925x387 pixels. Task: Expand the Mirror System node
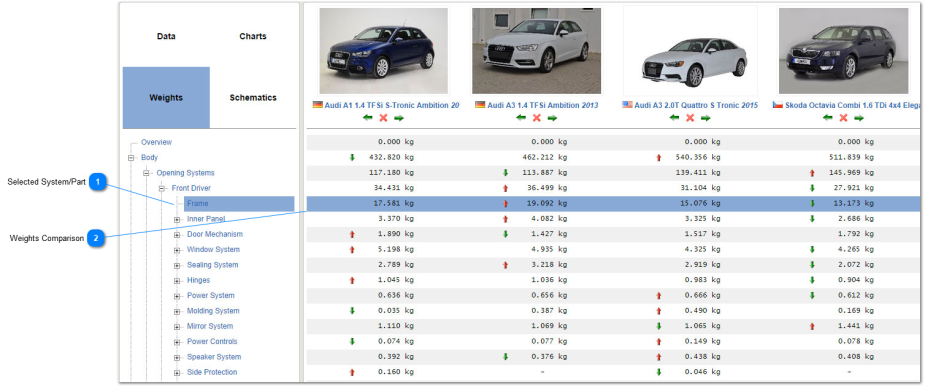[x=176, y=327]
